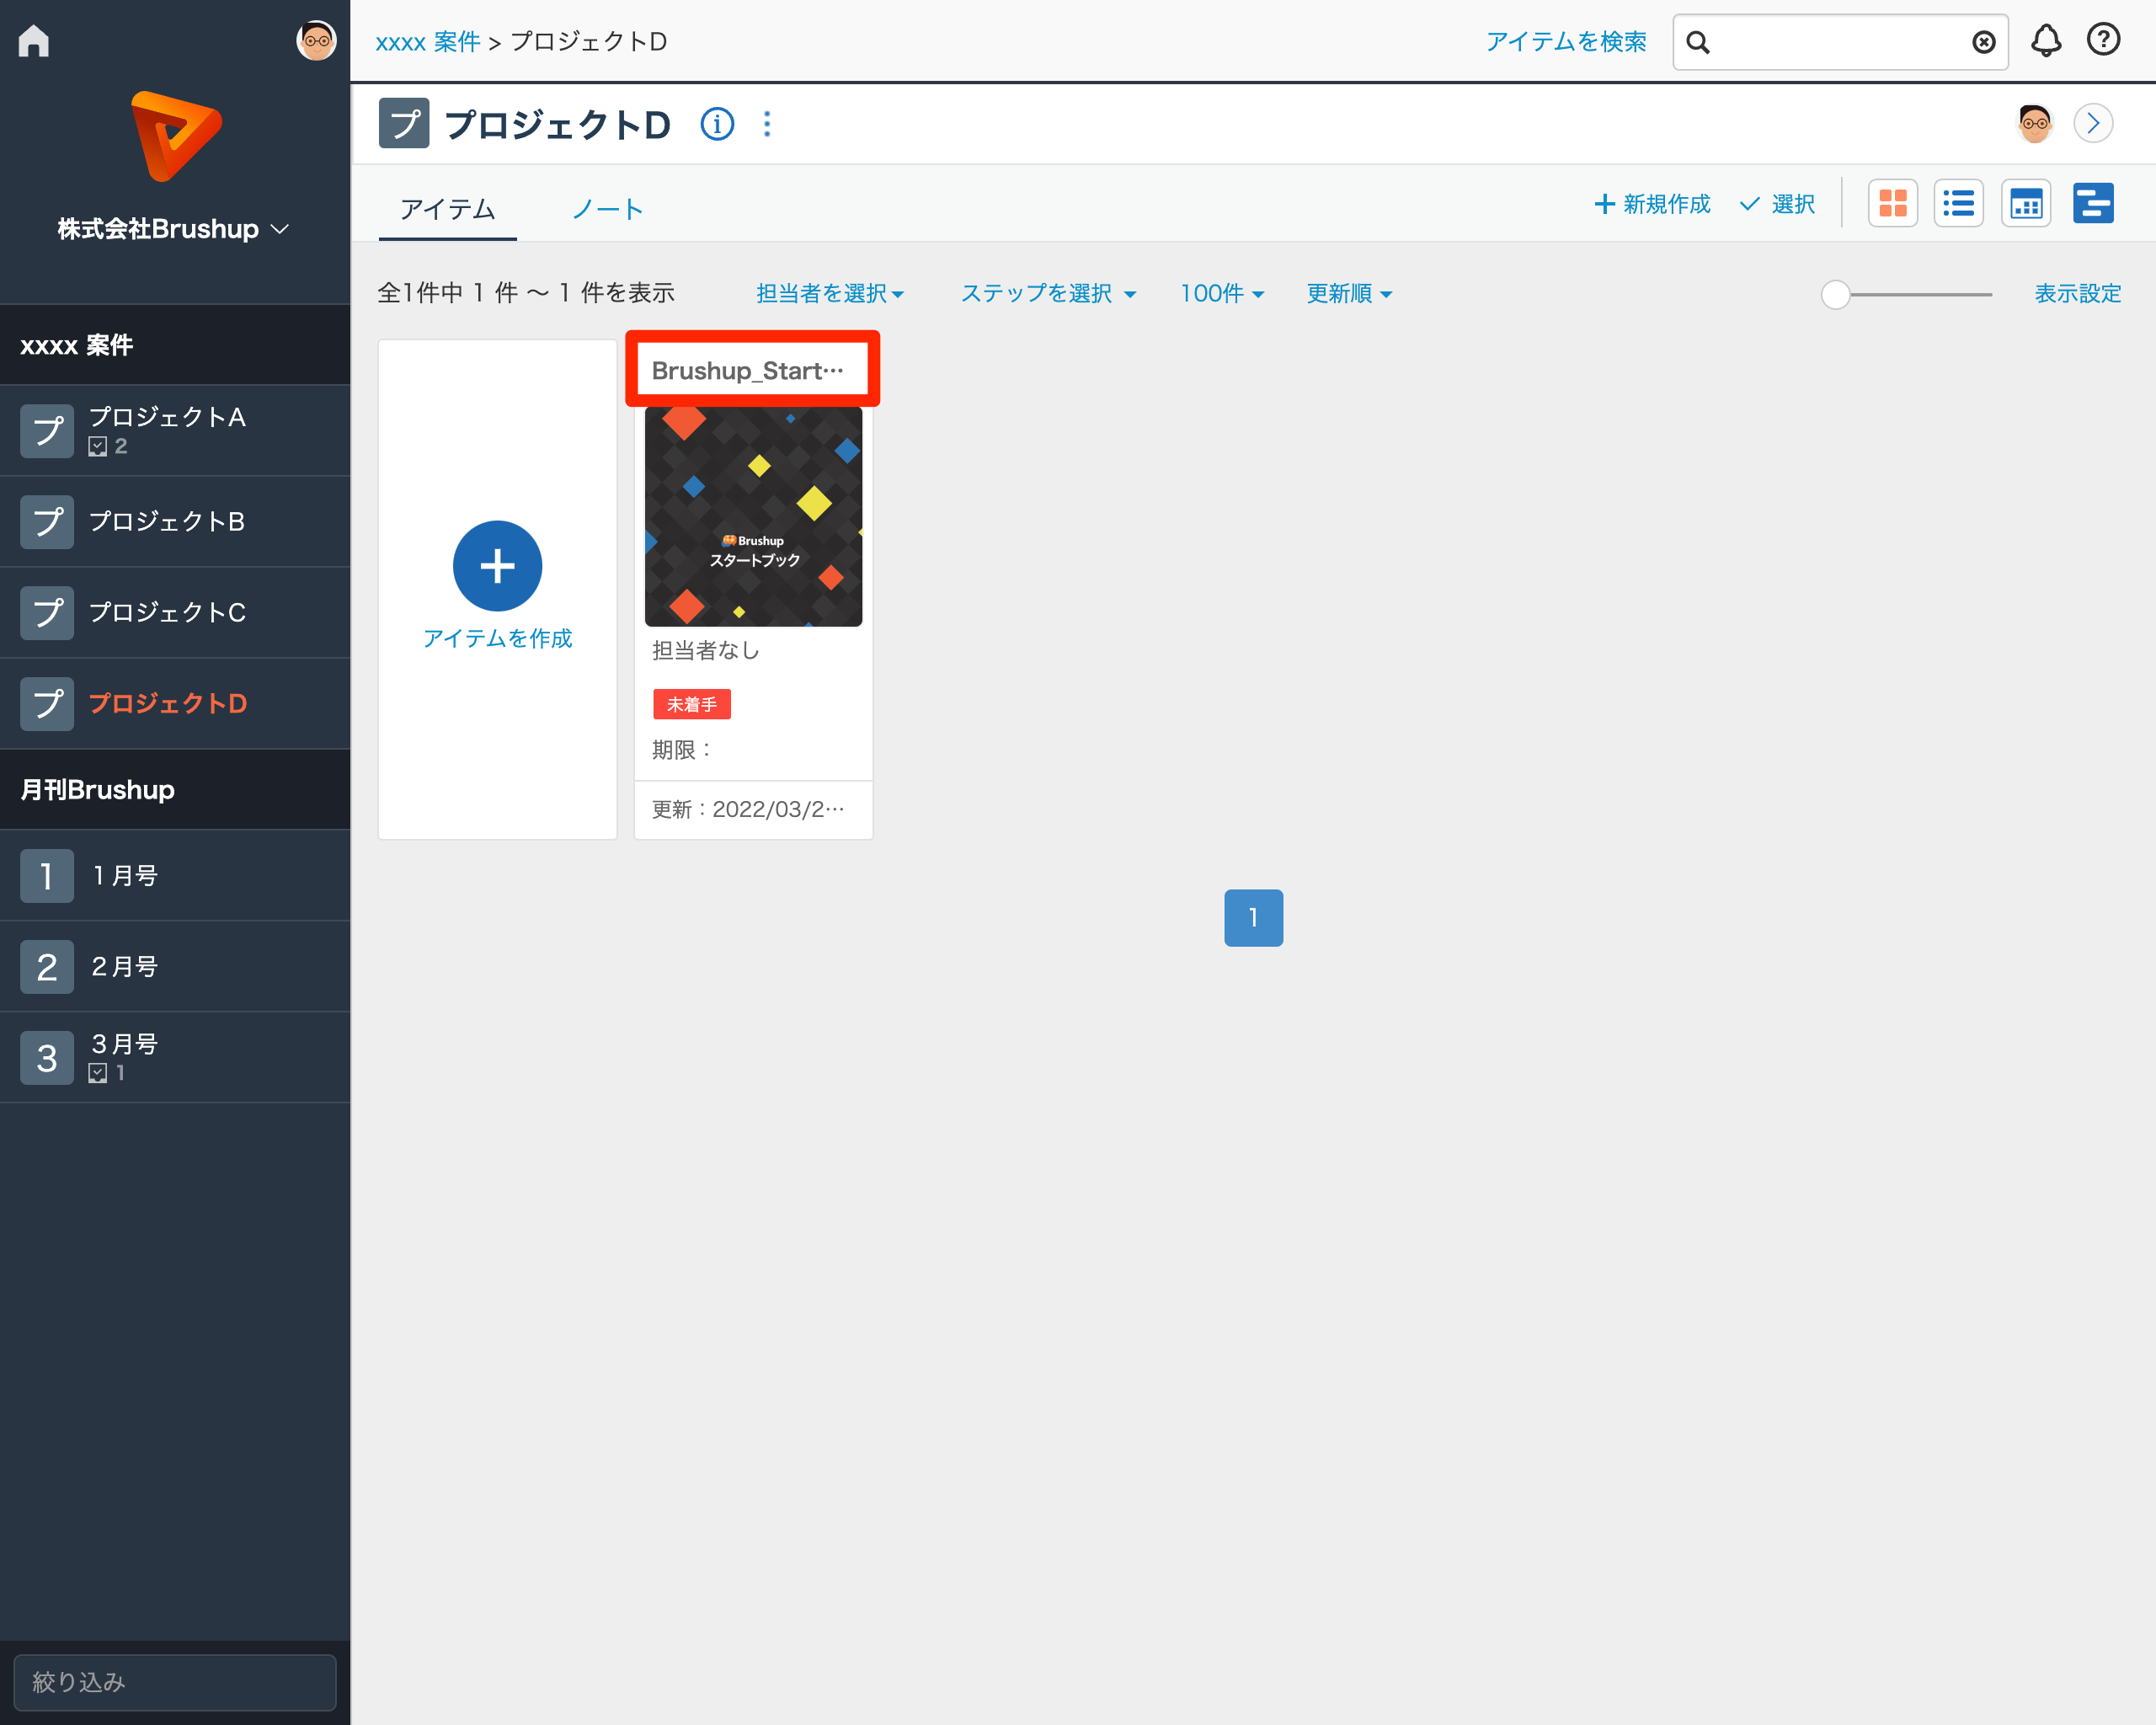Open the 1月号 project
Viewport: 2156px width, 1725px height.
click(x=175, y=876)
